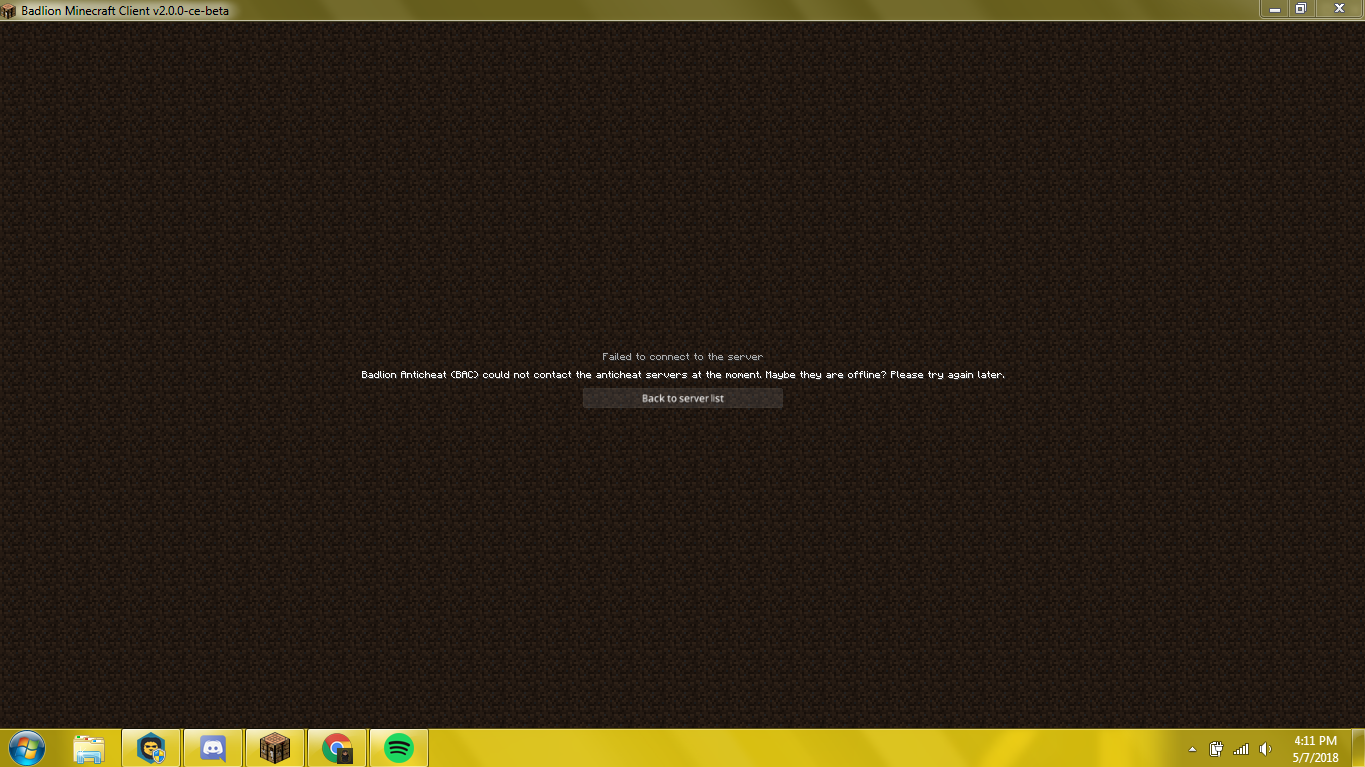Open the power/battery tray icon
The width and height of the screenshot is (1365, 767).
[1216, 748]
